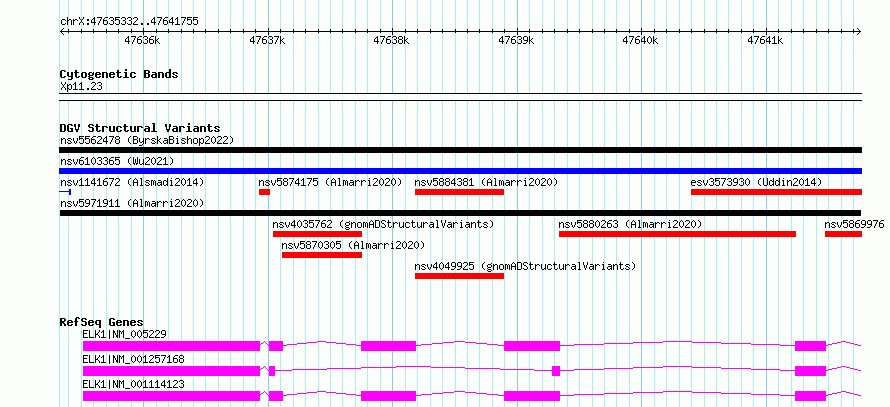Click the ELK1|NM_001114123 transcript label
The height and width of the screenshot is (407, 890).
point(133,384)
